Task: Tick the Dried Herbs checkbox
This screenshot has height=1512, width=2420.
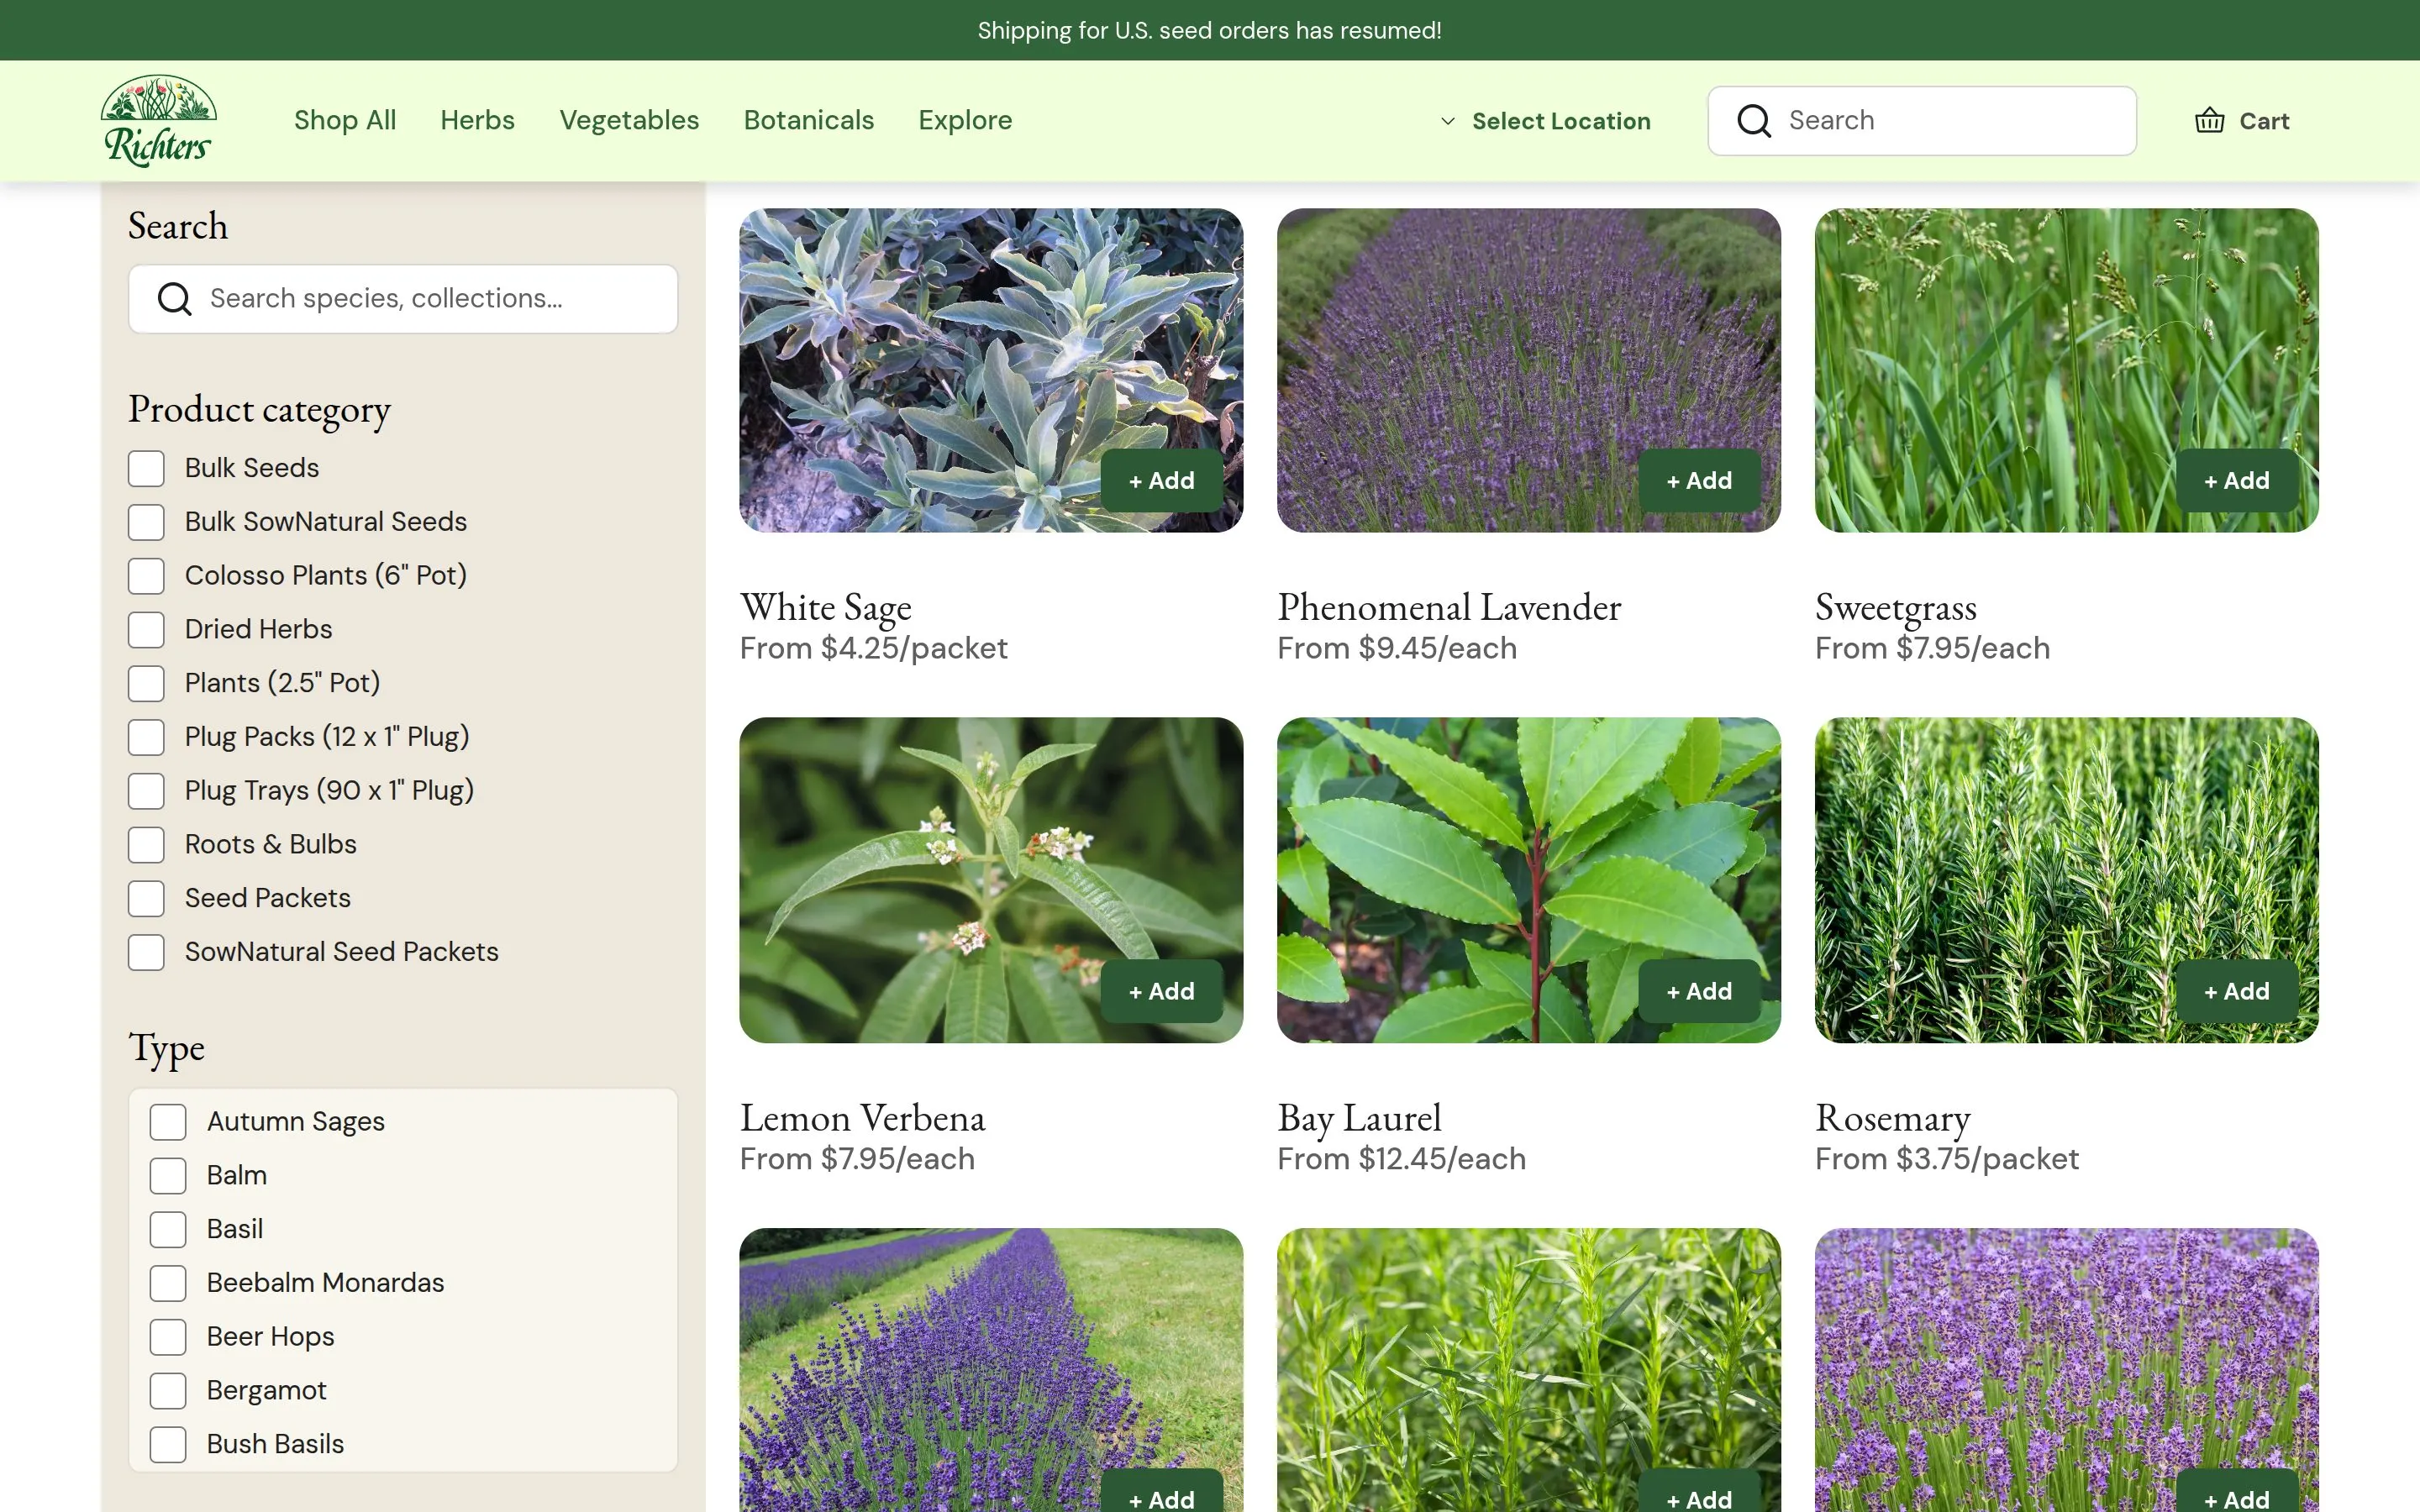Action: (146, 630)
